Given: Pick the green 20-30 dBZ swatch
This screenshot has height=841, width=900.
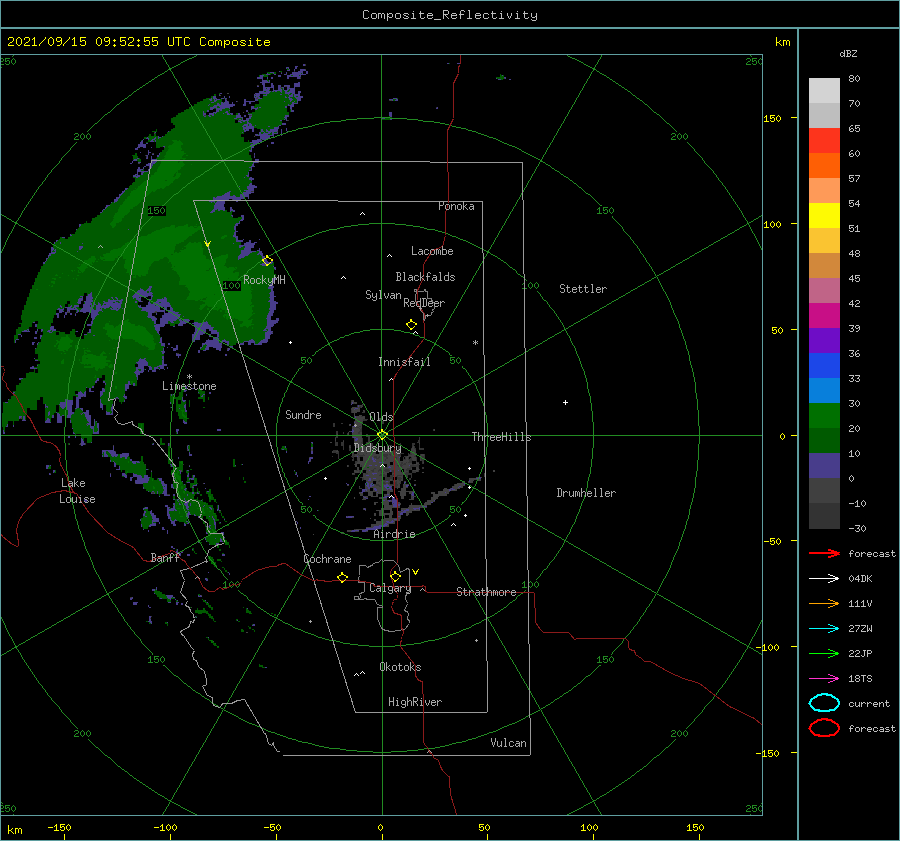Looking at the screenshot, I should [x=824, y=416].
